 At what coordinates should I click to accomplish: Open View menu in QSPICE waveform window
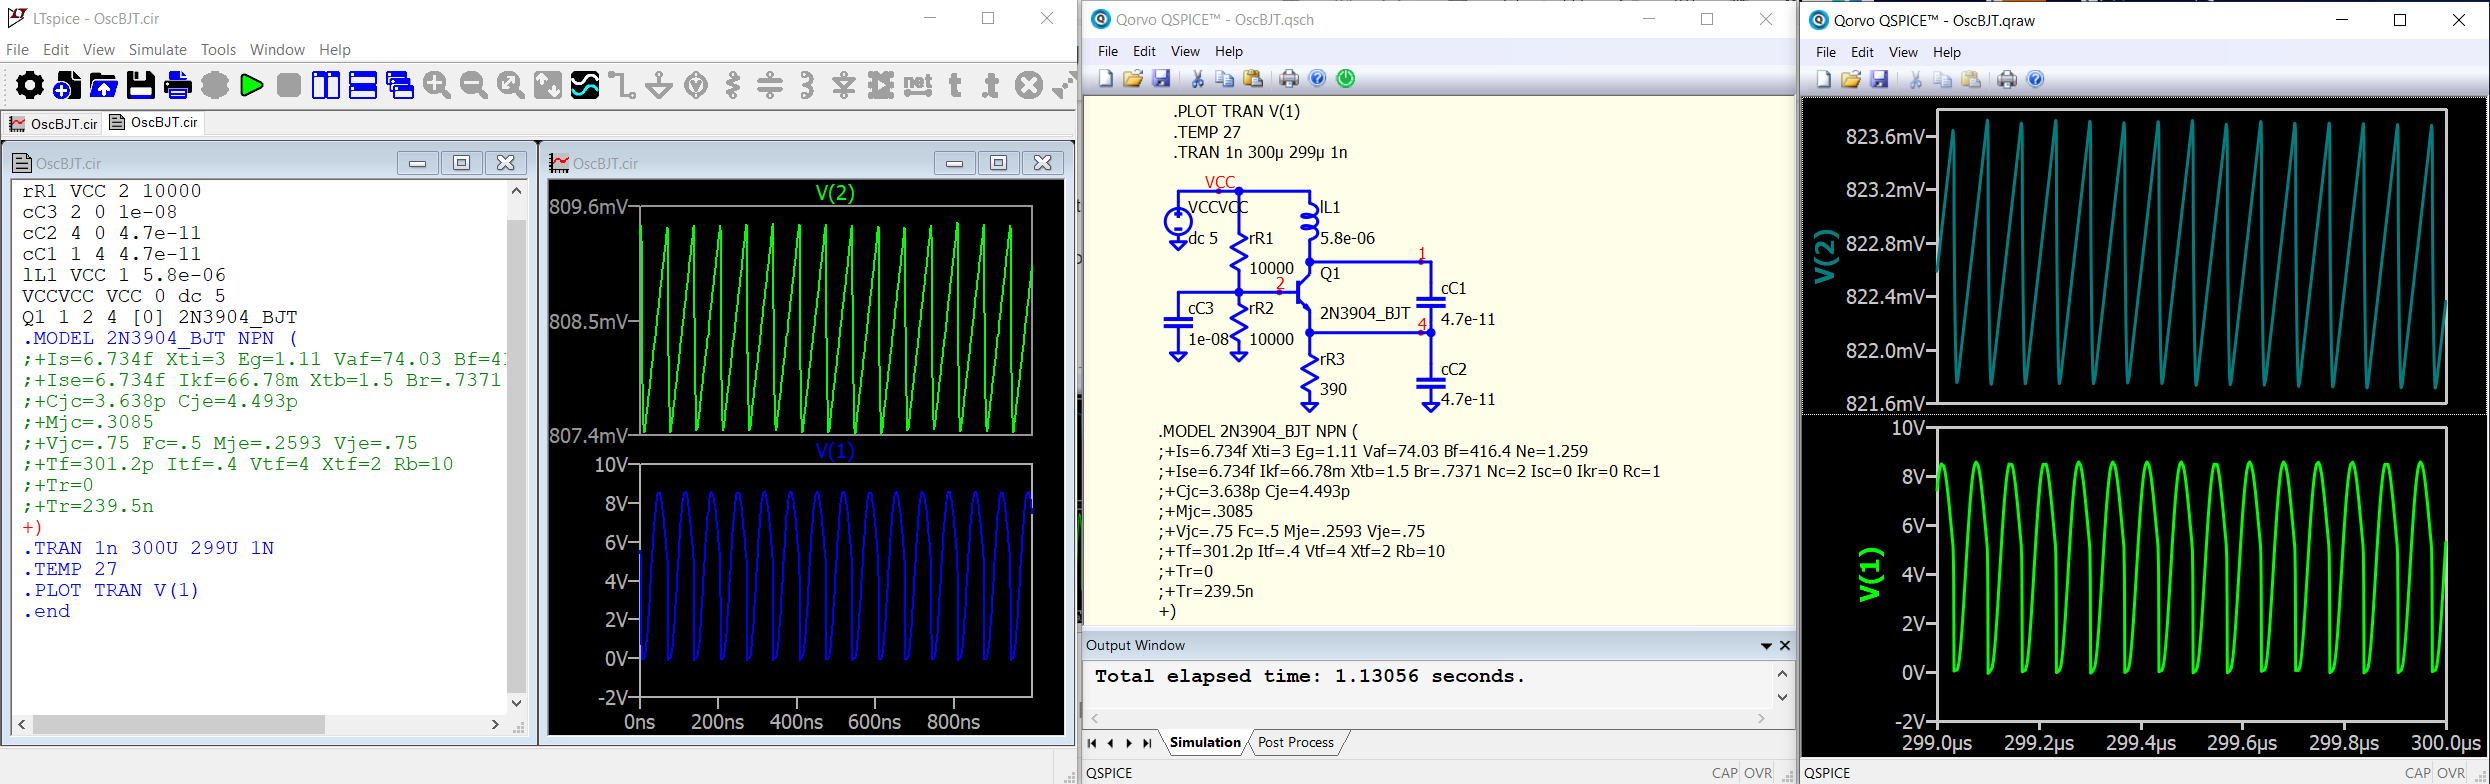point(1903,52)
